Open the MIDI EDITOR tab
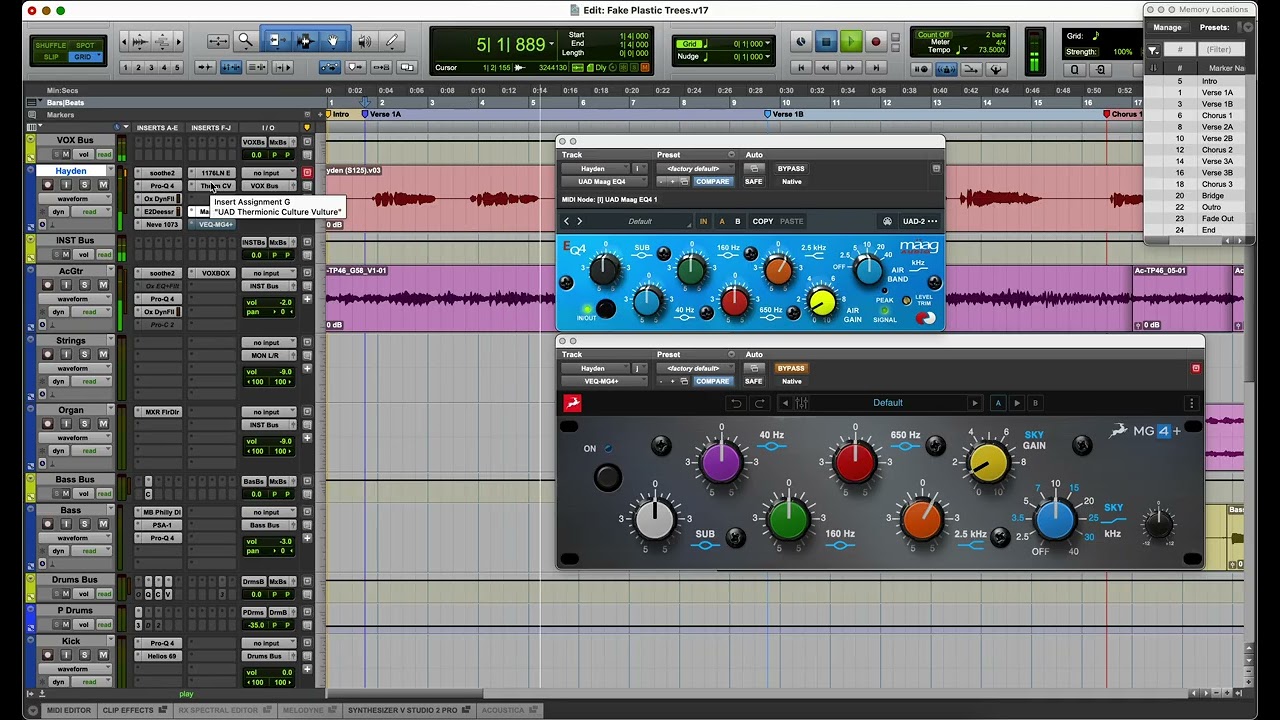 [x=69, y=710]
